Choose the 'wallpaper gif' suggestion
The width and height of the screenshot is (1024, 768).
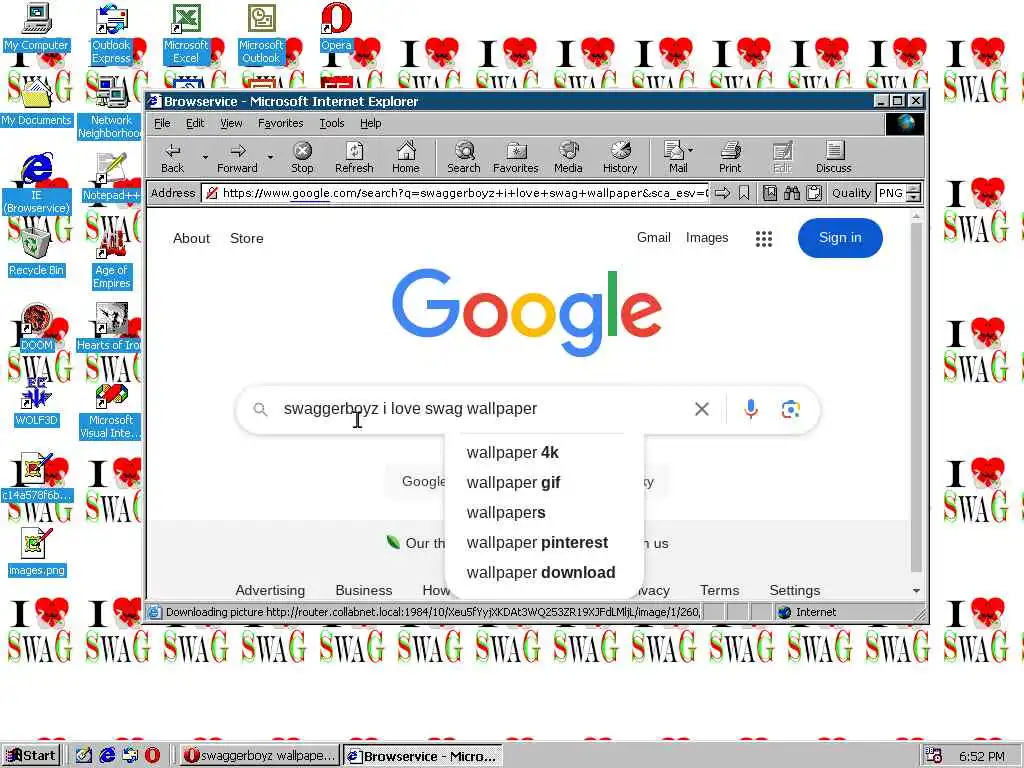pyautogui.click(x=544, y=483)
